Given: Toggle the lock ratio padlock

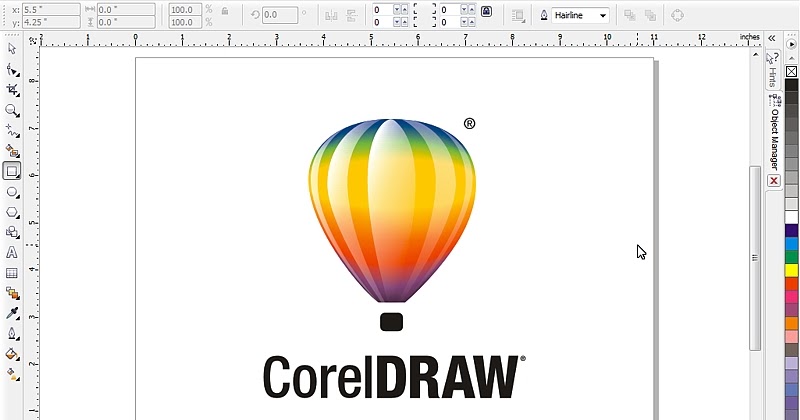Looking at the screenshot, I should [x=224, y=11].
